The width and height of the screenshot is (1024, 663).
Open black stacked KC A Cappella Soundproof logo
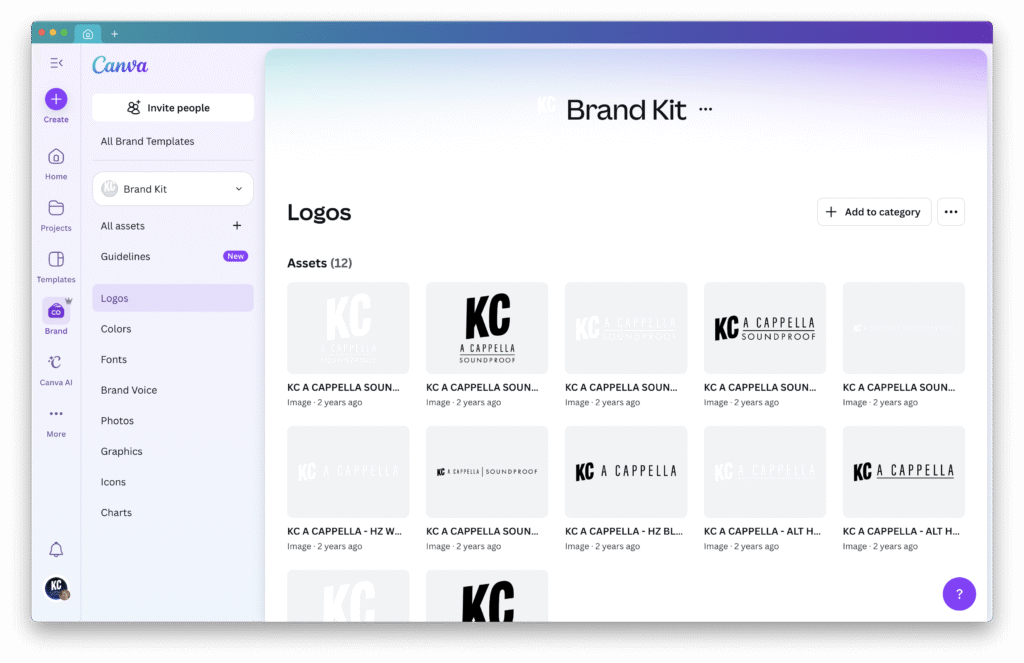[x=487, y=328]
